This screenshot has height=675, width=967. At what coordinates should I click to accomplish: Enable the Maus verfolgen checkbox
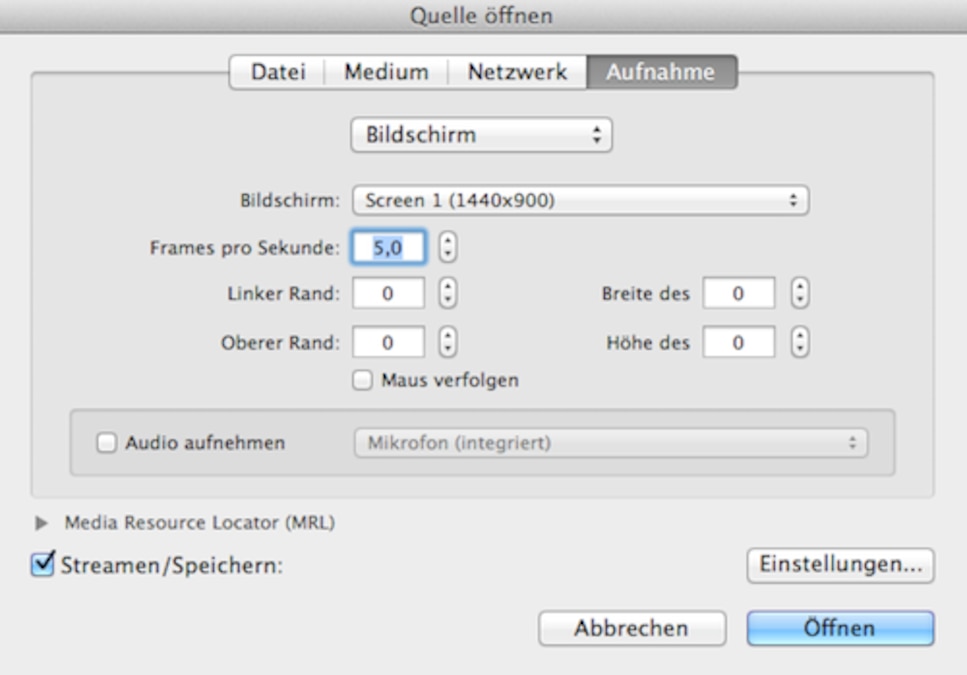pyautogui.click(x=363, y=380)
